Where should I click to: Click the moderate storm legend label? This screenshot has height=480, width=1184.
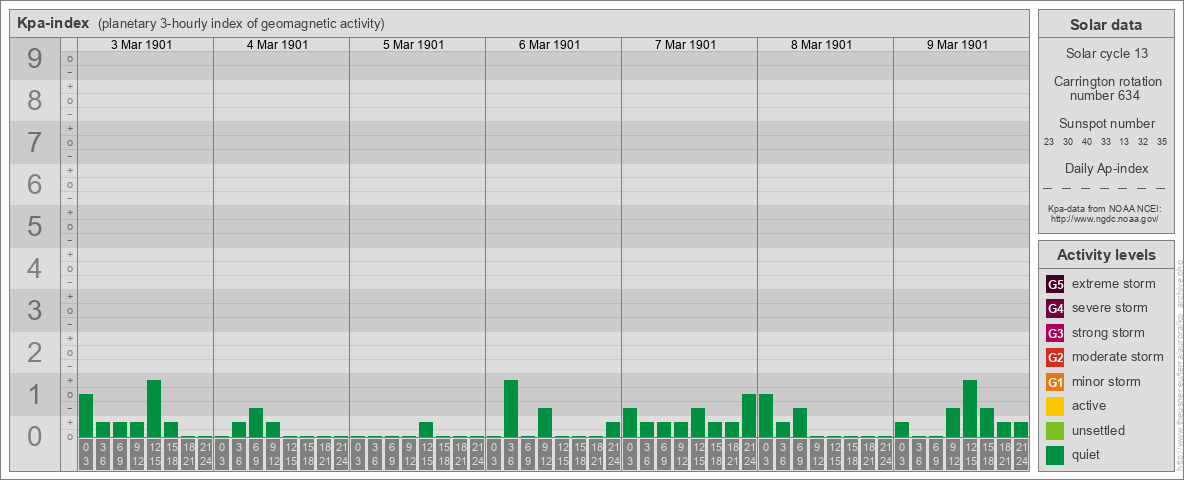click(x=1118, y=357)
